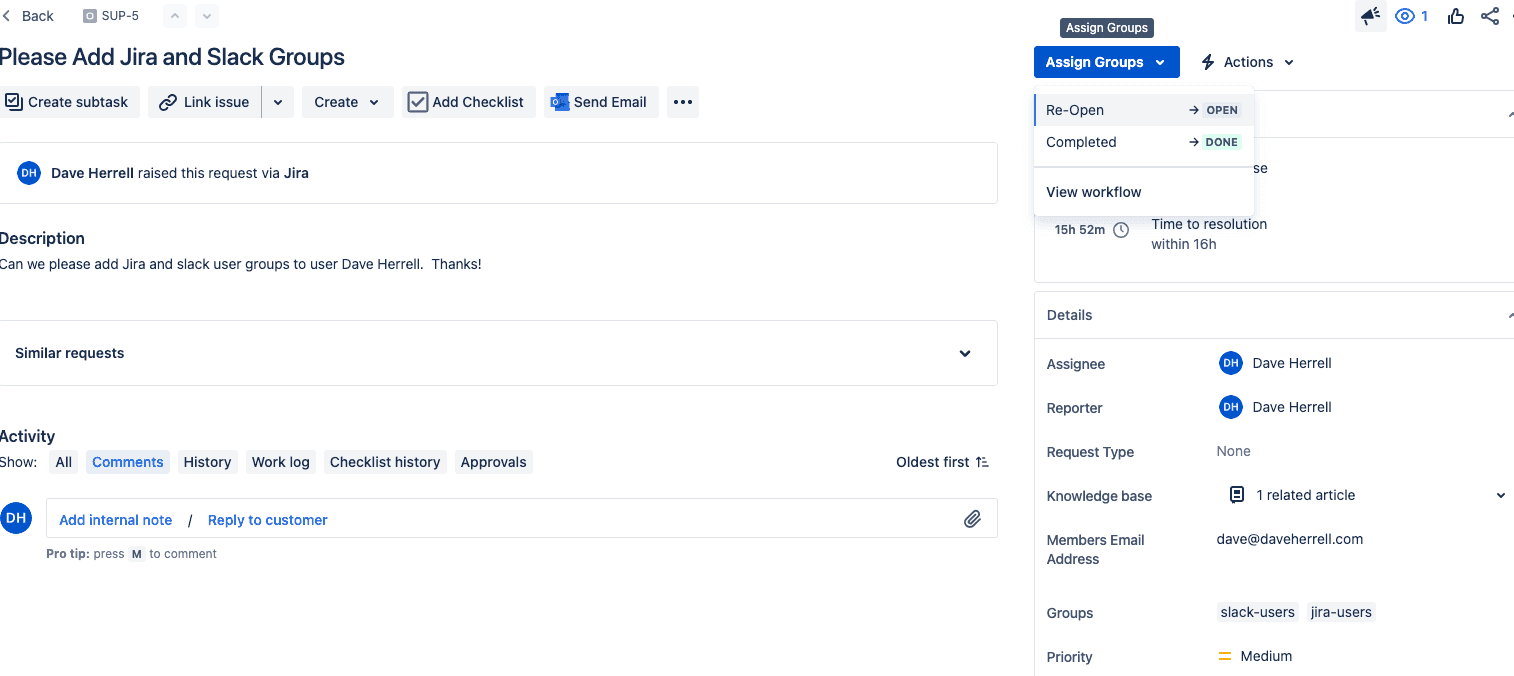Click Reply to customer
1514x676 pixels.
[268, 520]
